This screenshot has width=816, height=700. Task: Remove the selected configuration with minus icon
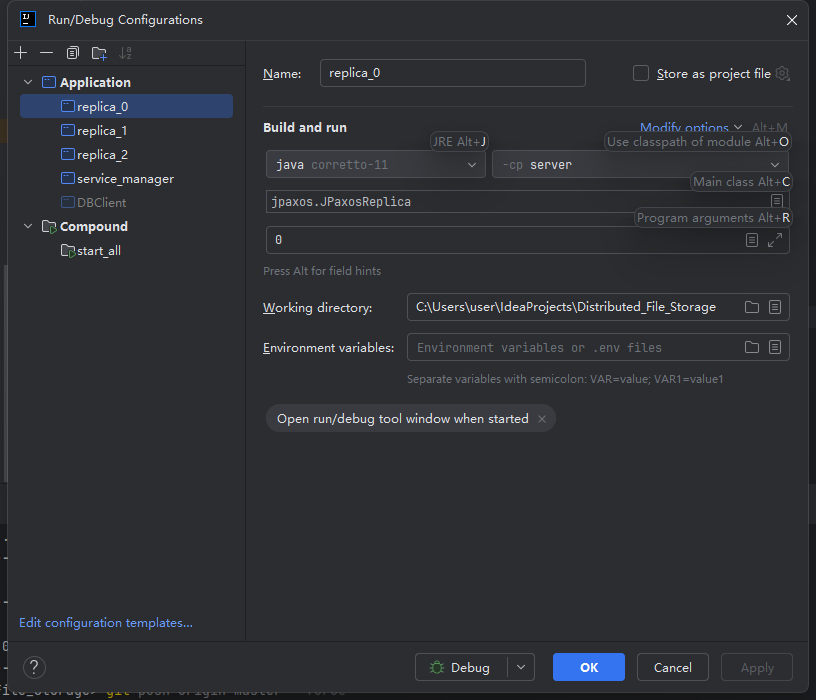46,53
